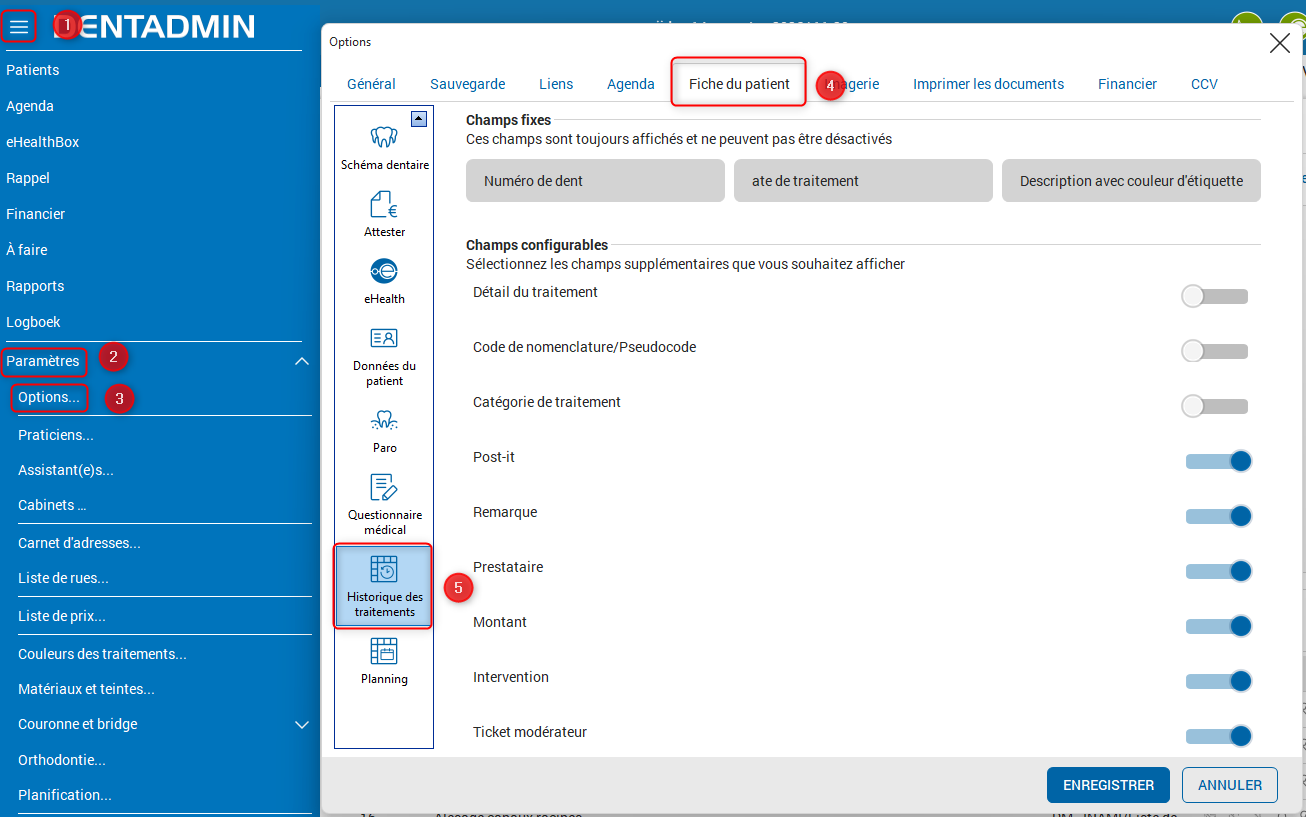The image size is (1306, 817).
Task: Enable the Détail du traitement switch
Action: tap(1215, 296)
